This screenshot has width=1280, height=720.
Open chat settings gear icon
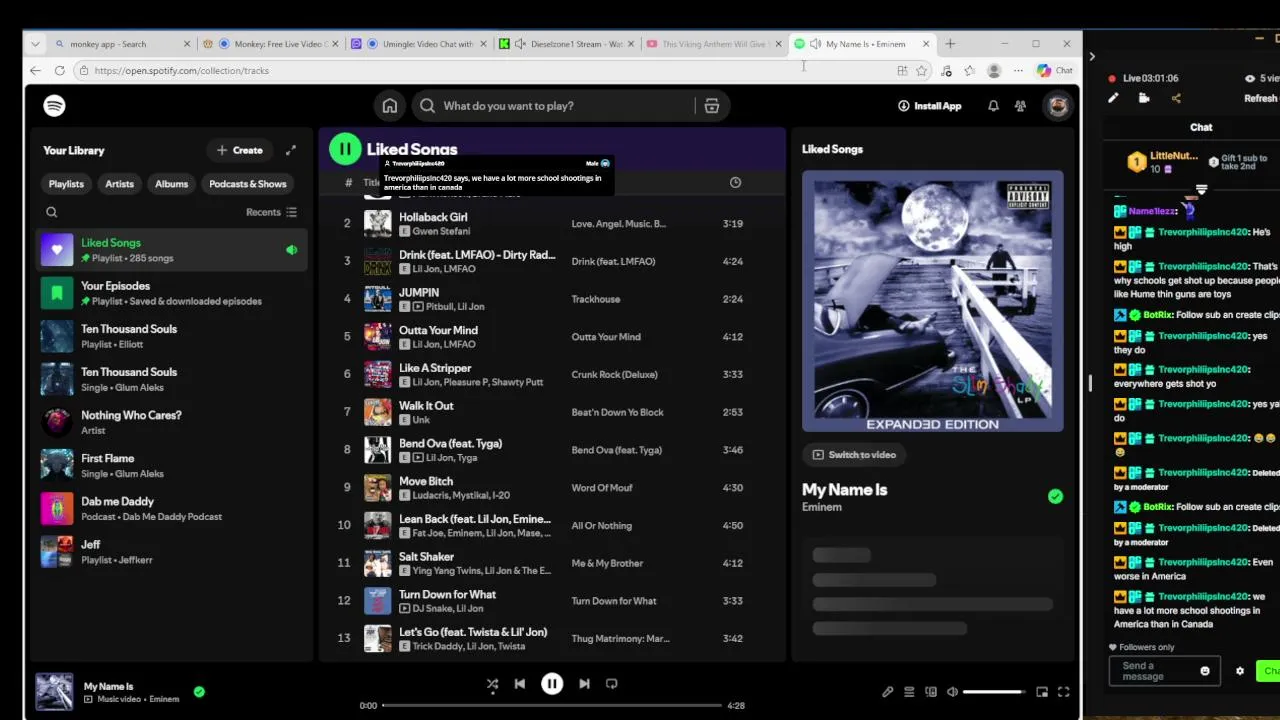pyautogui.click(x=1240, y=671)
